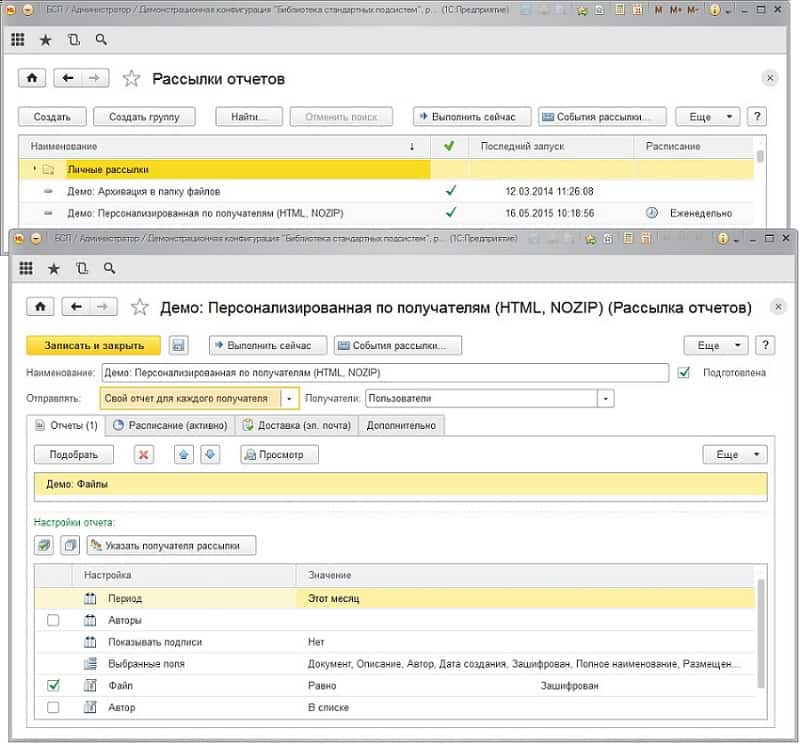800x744 pixels.
Task: Click the Создать группу button
Action: (x=144, y=117)
